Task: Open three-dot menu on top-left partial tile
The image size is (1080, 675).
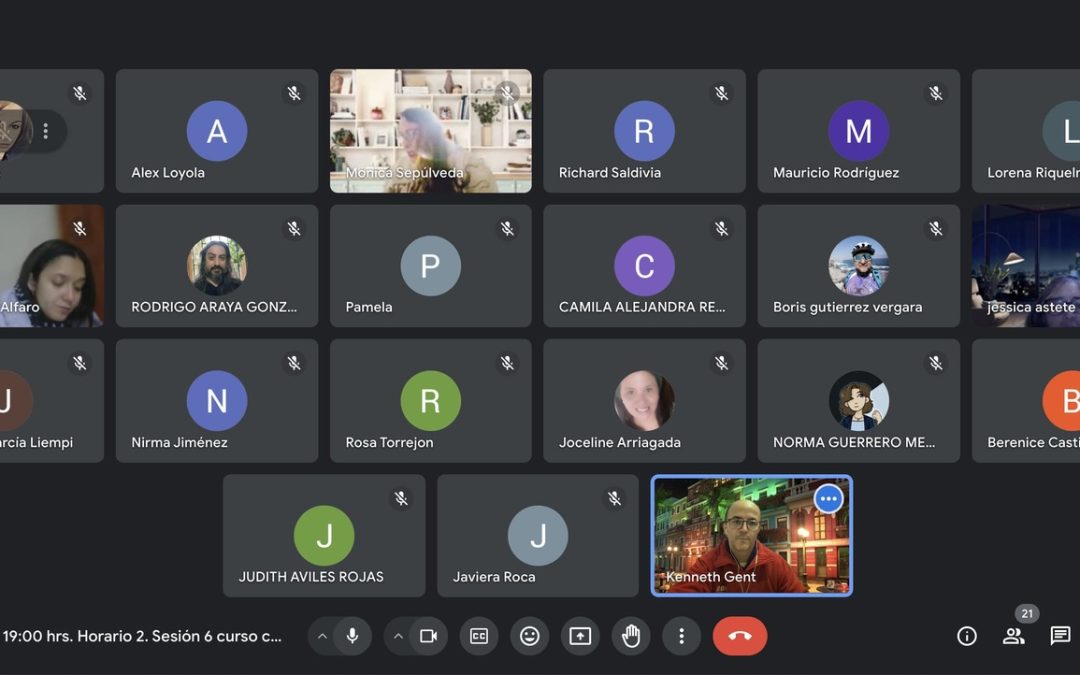Action: tap(45, 131)
